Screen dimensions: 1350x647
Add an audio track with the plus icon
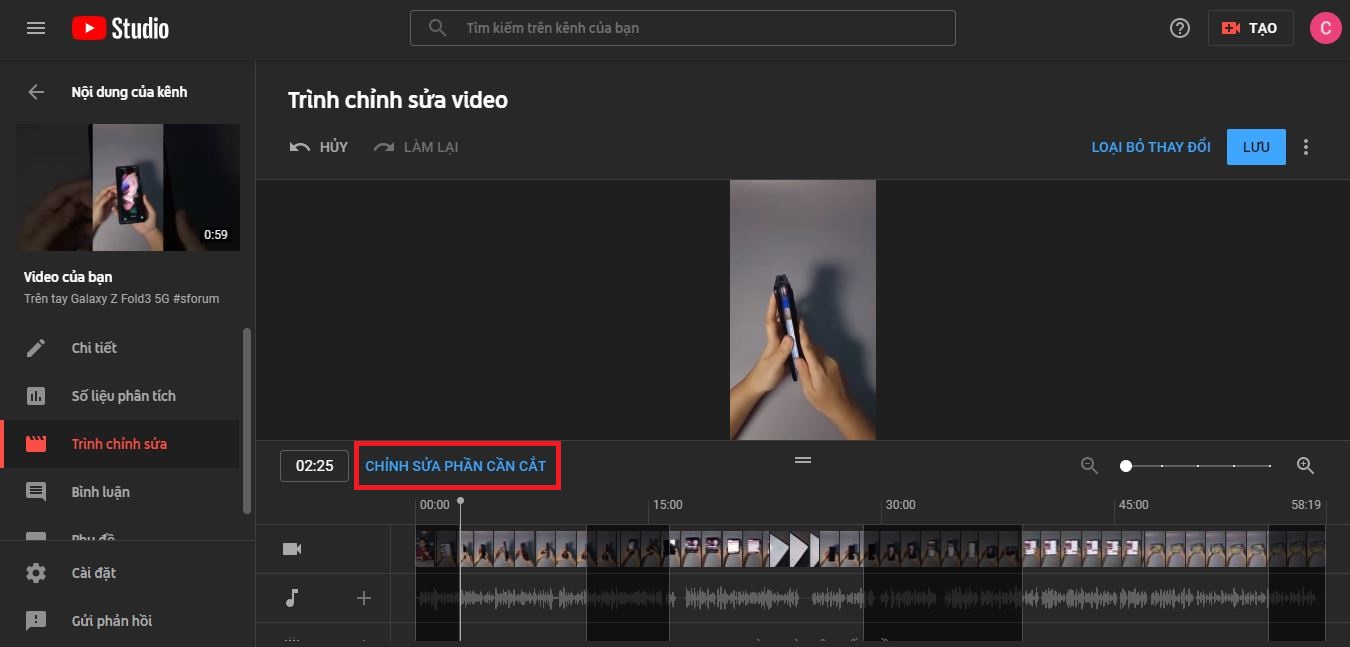pos(364,598)
